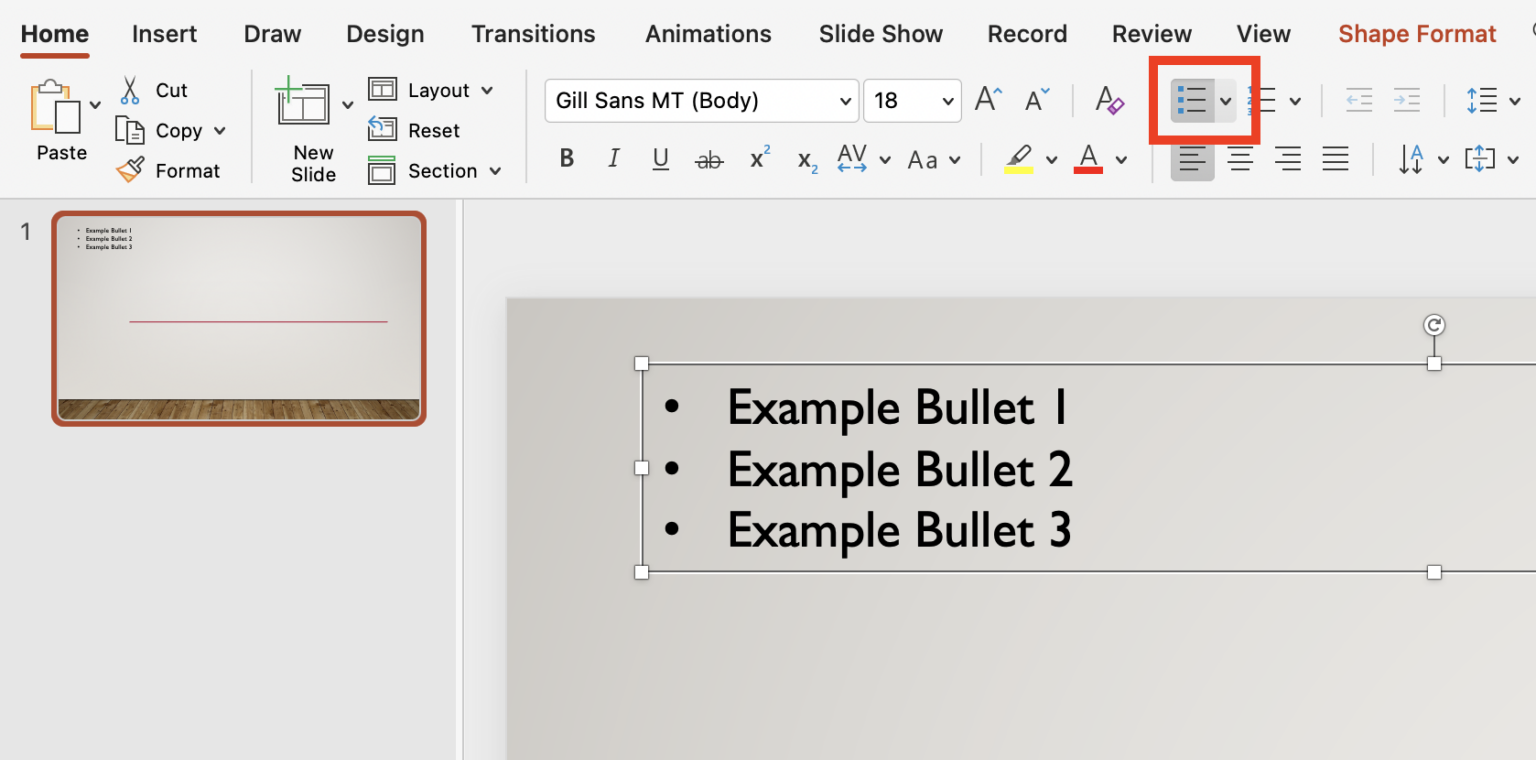Image resolution: width=1536 pixels, height=760 pixels.
Task: Open the Layout menu
Action: coord(431,90)
